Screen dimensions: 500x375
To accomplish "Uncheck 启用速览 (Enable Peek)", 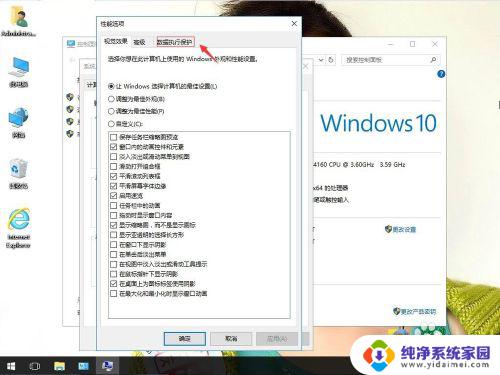I will tap(113, 195).
